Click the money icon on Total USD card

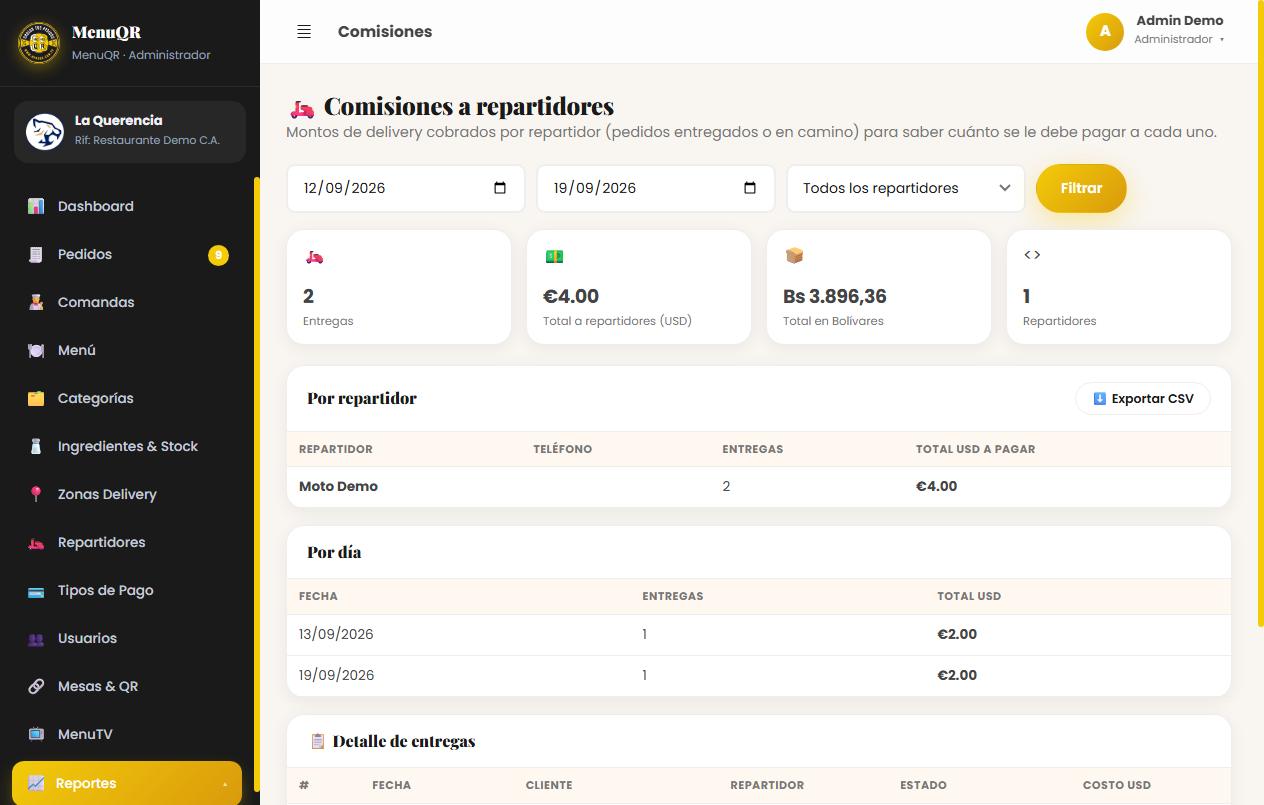pyautogui.click(x=554, y=256)
